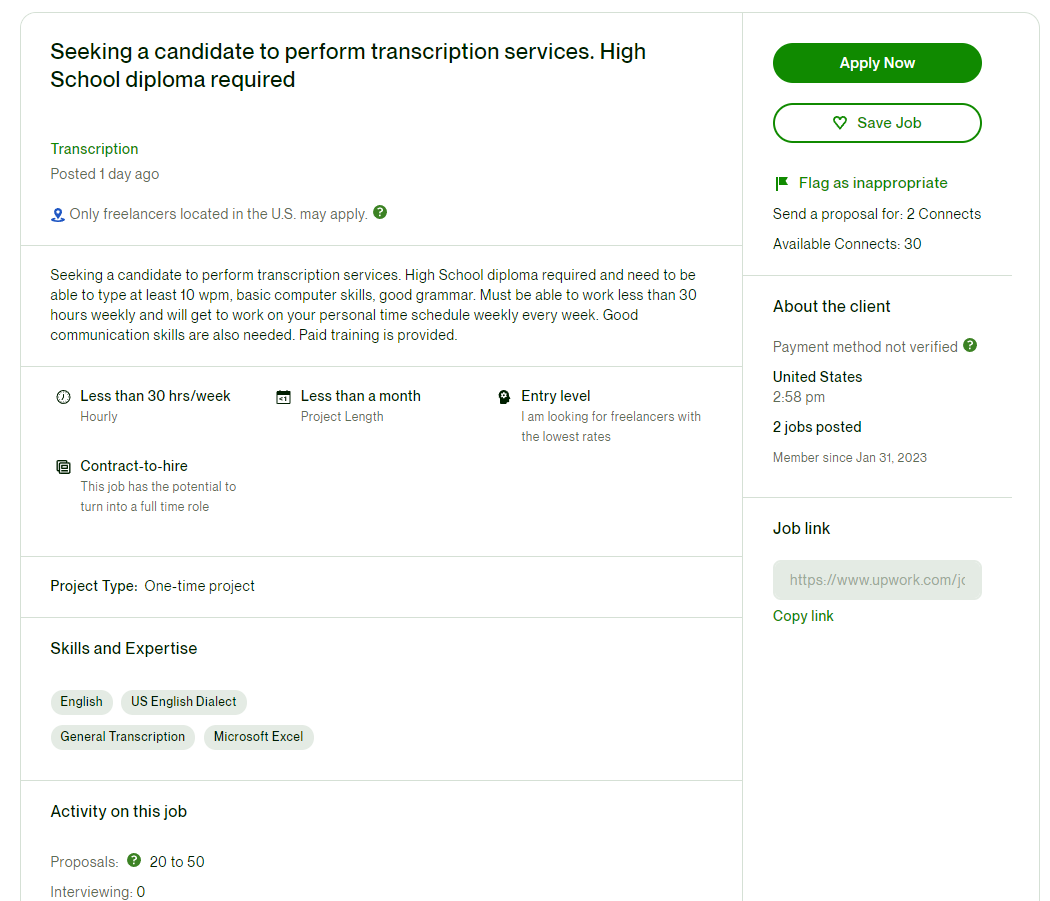
Task: Save this job with Save Job button
Action: 877,123
